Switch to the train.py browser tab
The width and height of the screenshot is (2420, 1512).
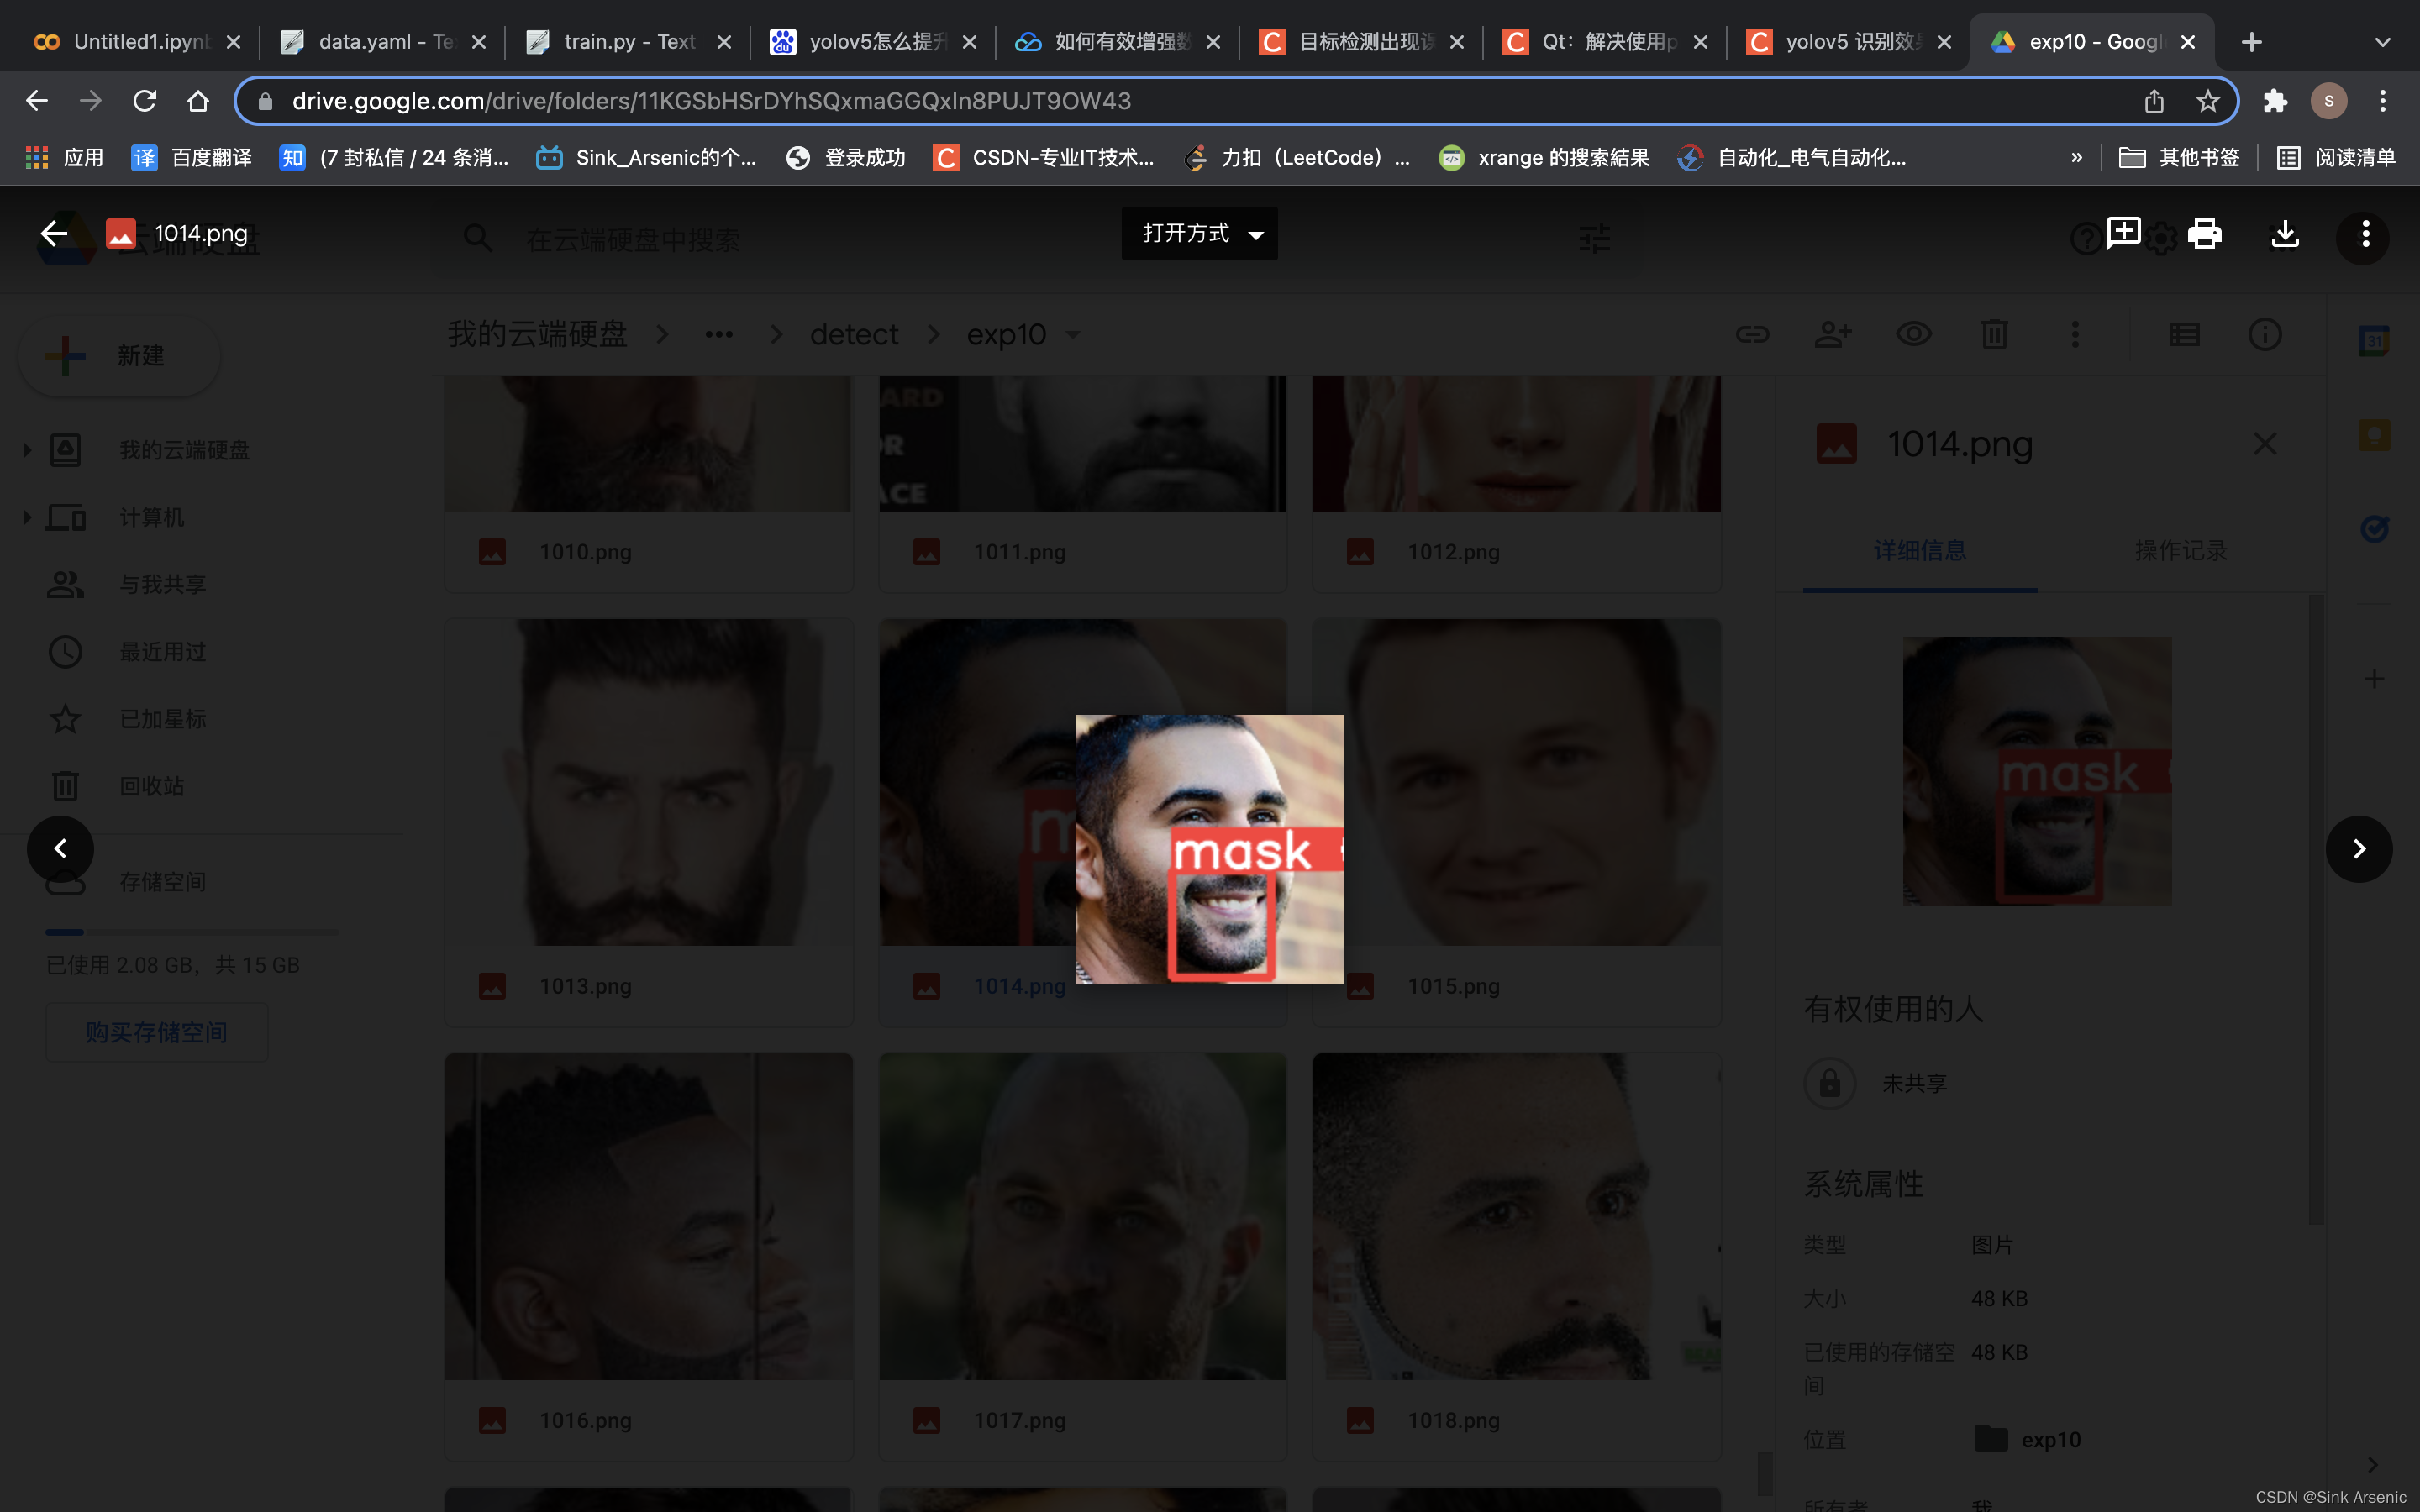[628, 42]
